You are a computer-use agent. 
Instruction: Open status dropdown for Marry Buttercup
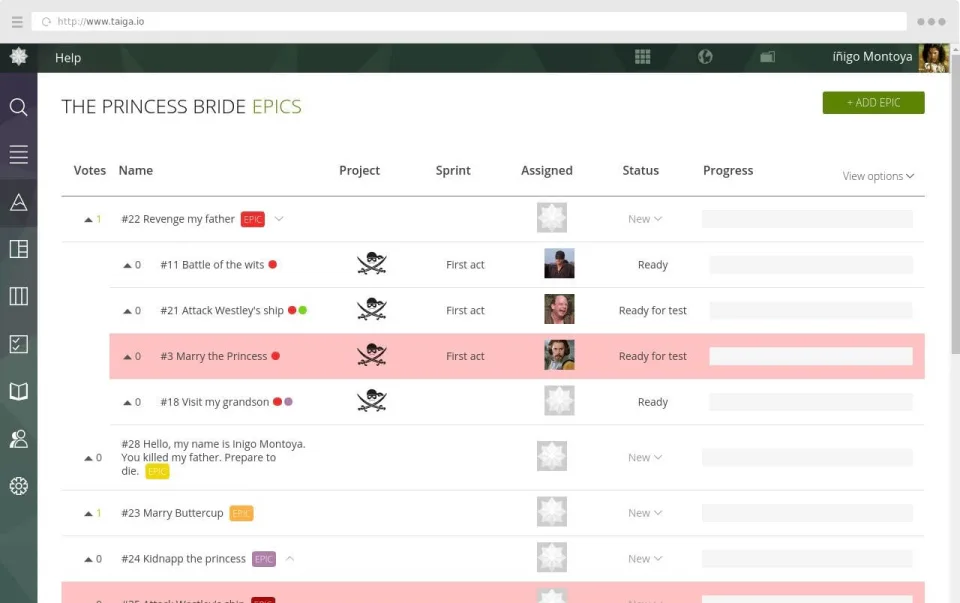click(645, 513)
